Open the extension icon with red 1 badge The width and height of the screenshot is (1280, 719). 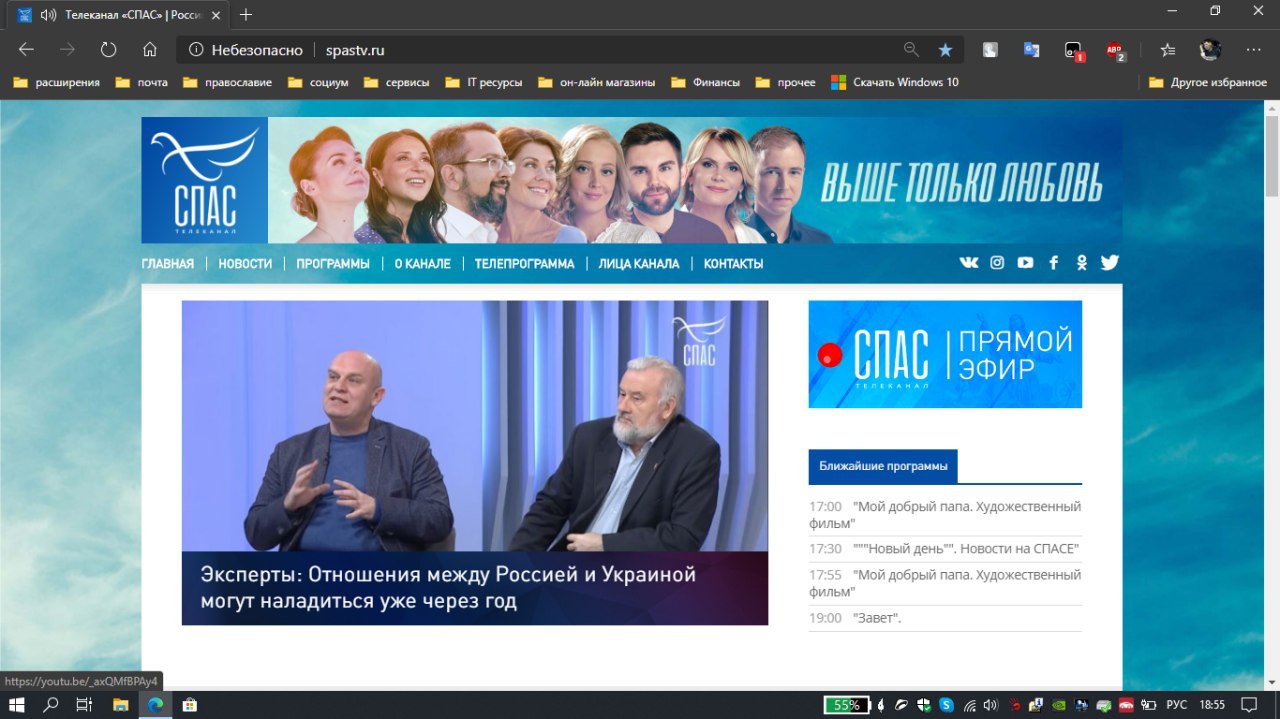[1074, 50]
